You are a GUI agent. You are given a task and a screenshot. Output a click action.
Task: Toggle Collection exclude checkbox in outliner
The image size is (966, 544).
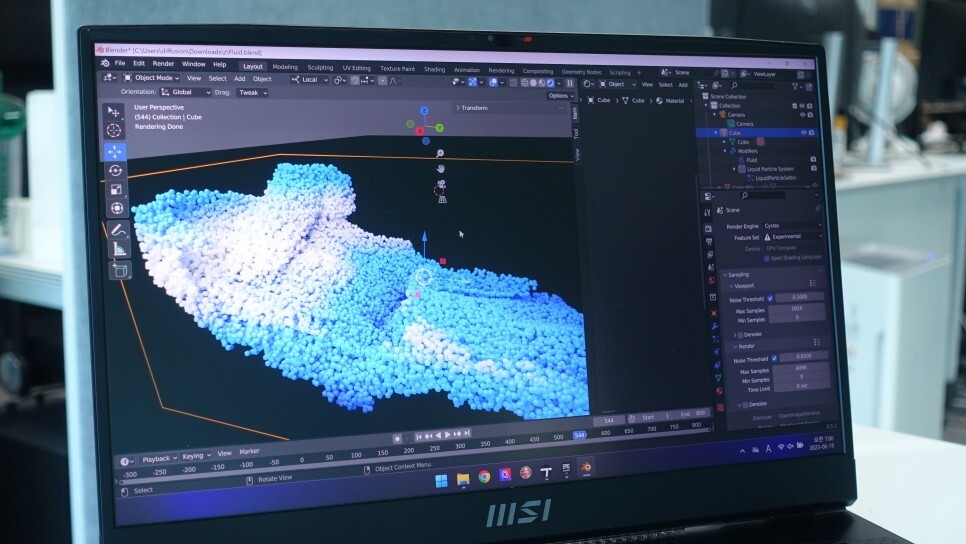pyautogui.click(x=795, y=106)
